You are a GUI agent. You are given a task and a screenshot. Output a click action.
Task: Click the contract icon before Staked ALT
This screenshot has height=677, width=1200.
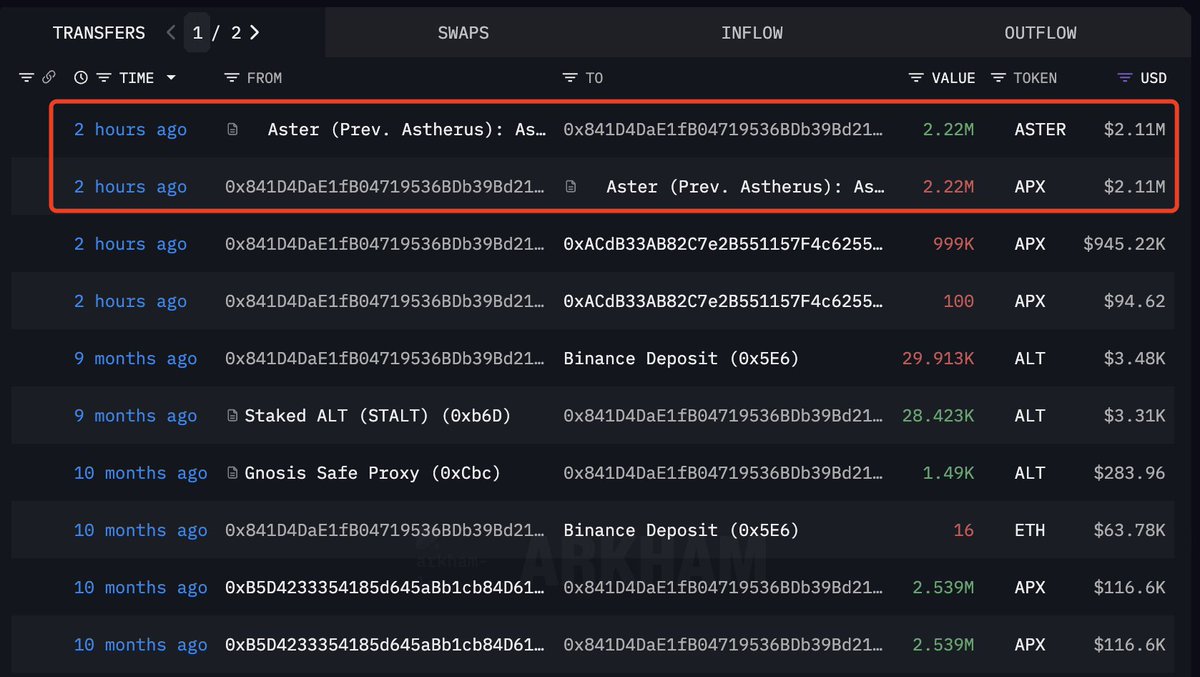pyautogui.click(x=233, y=416)
